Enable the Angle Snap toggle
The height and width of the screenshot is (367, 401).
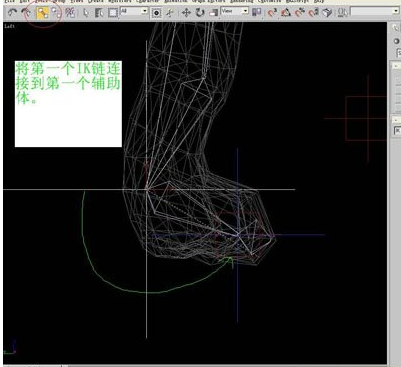[286, 13]
